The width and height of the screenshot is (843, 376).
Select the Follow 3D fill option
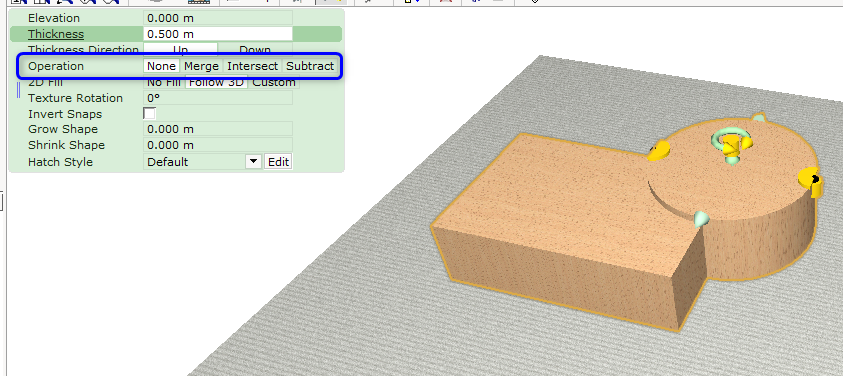click(x=217, y=82)
